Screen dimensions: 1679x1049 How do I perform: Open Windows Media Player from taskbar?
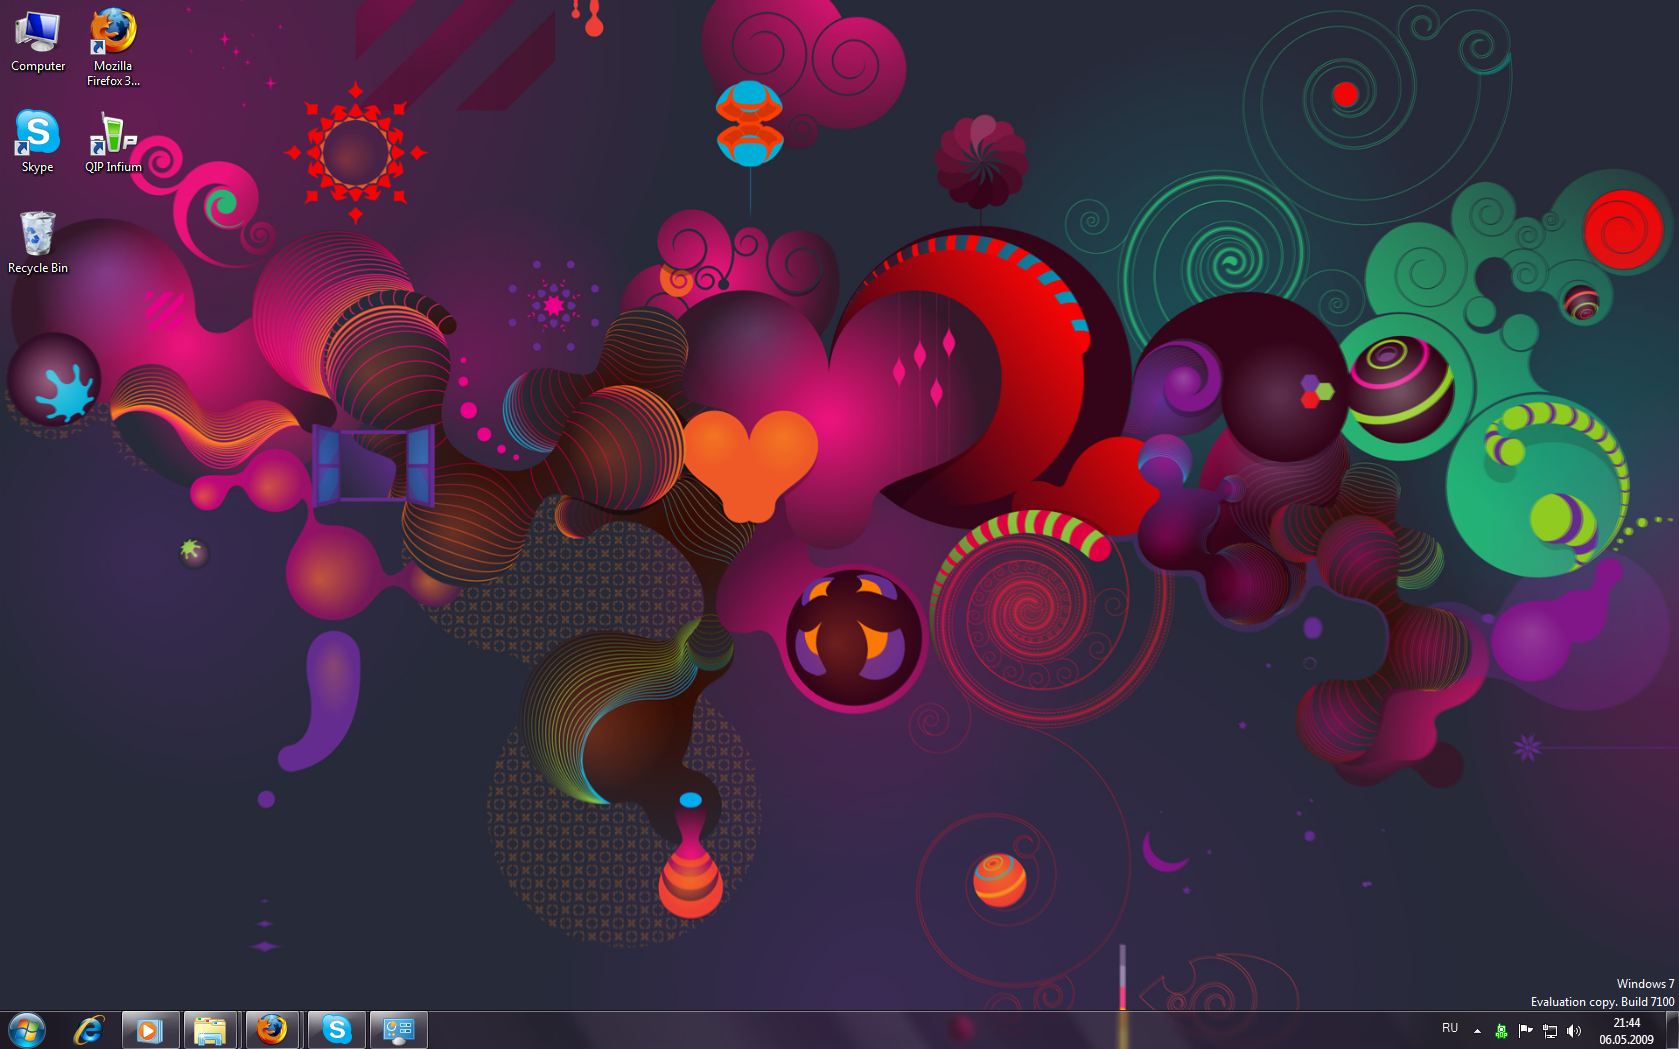tap(150, 1029)
